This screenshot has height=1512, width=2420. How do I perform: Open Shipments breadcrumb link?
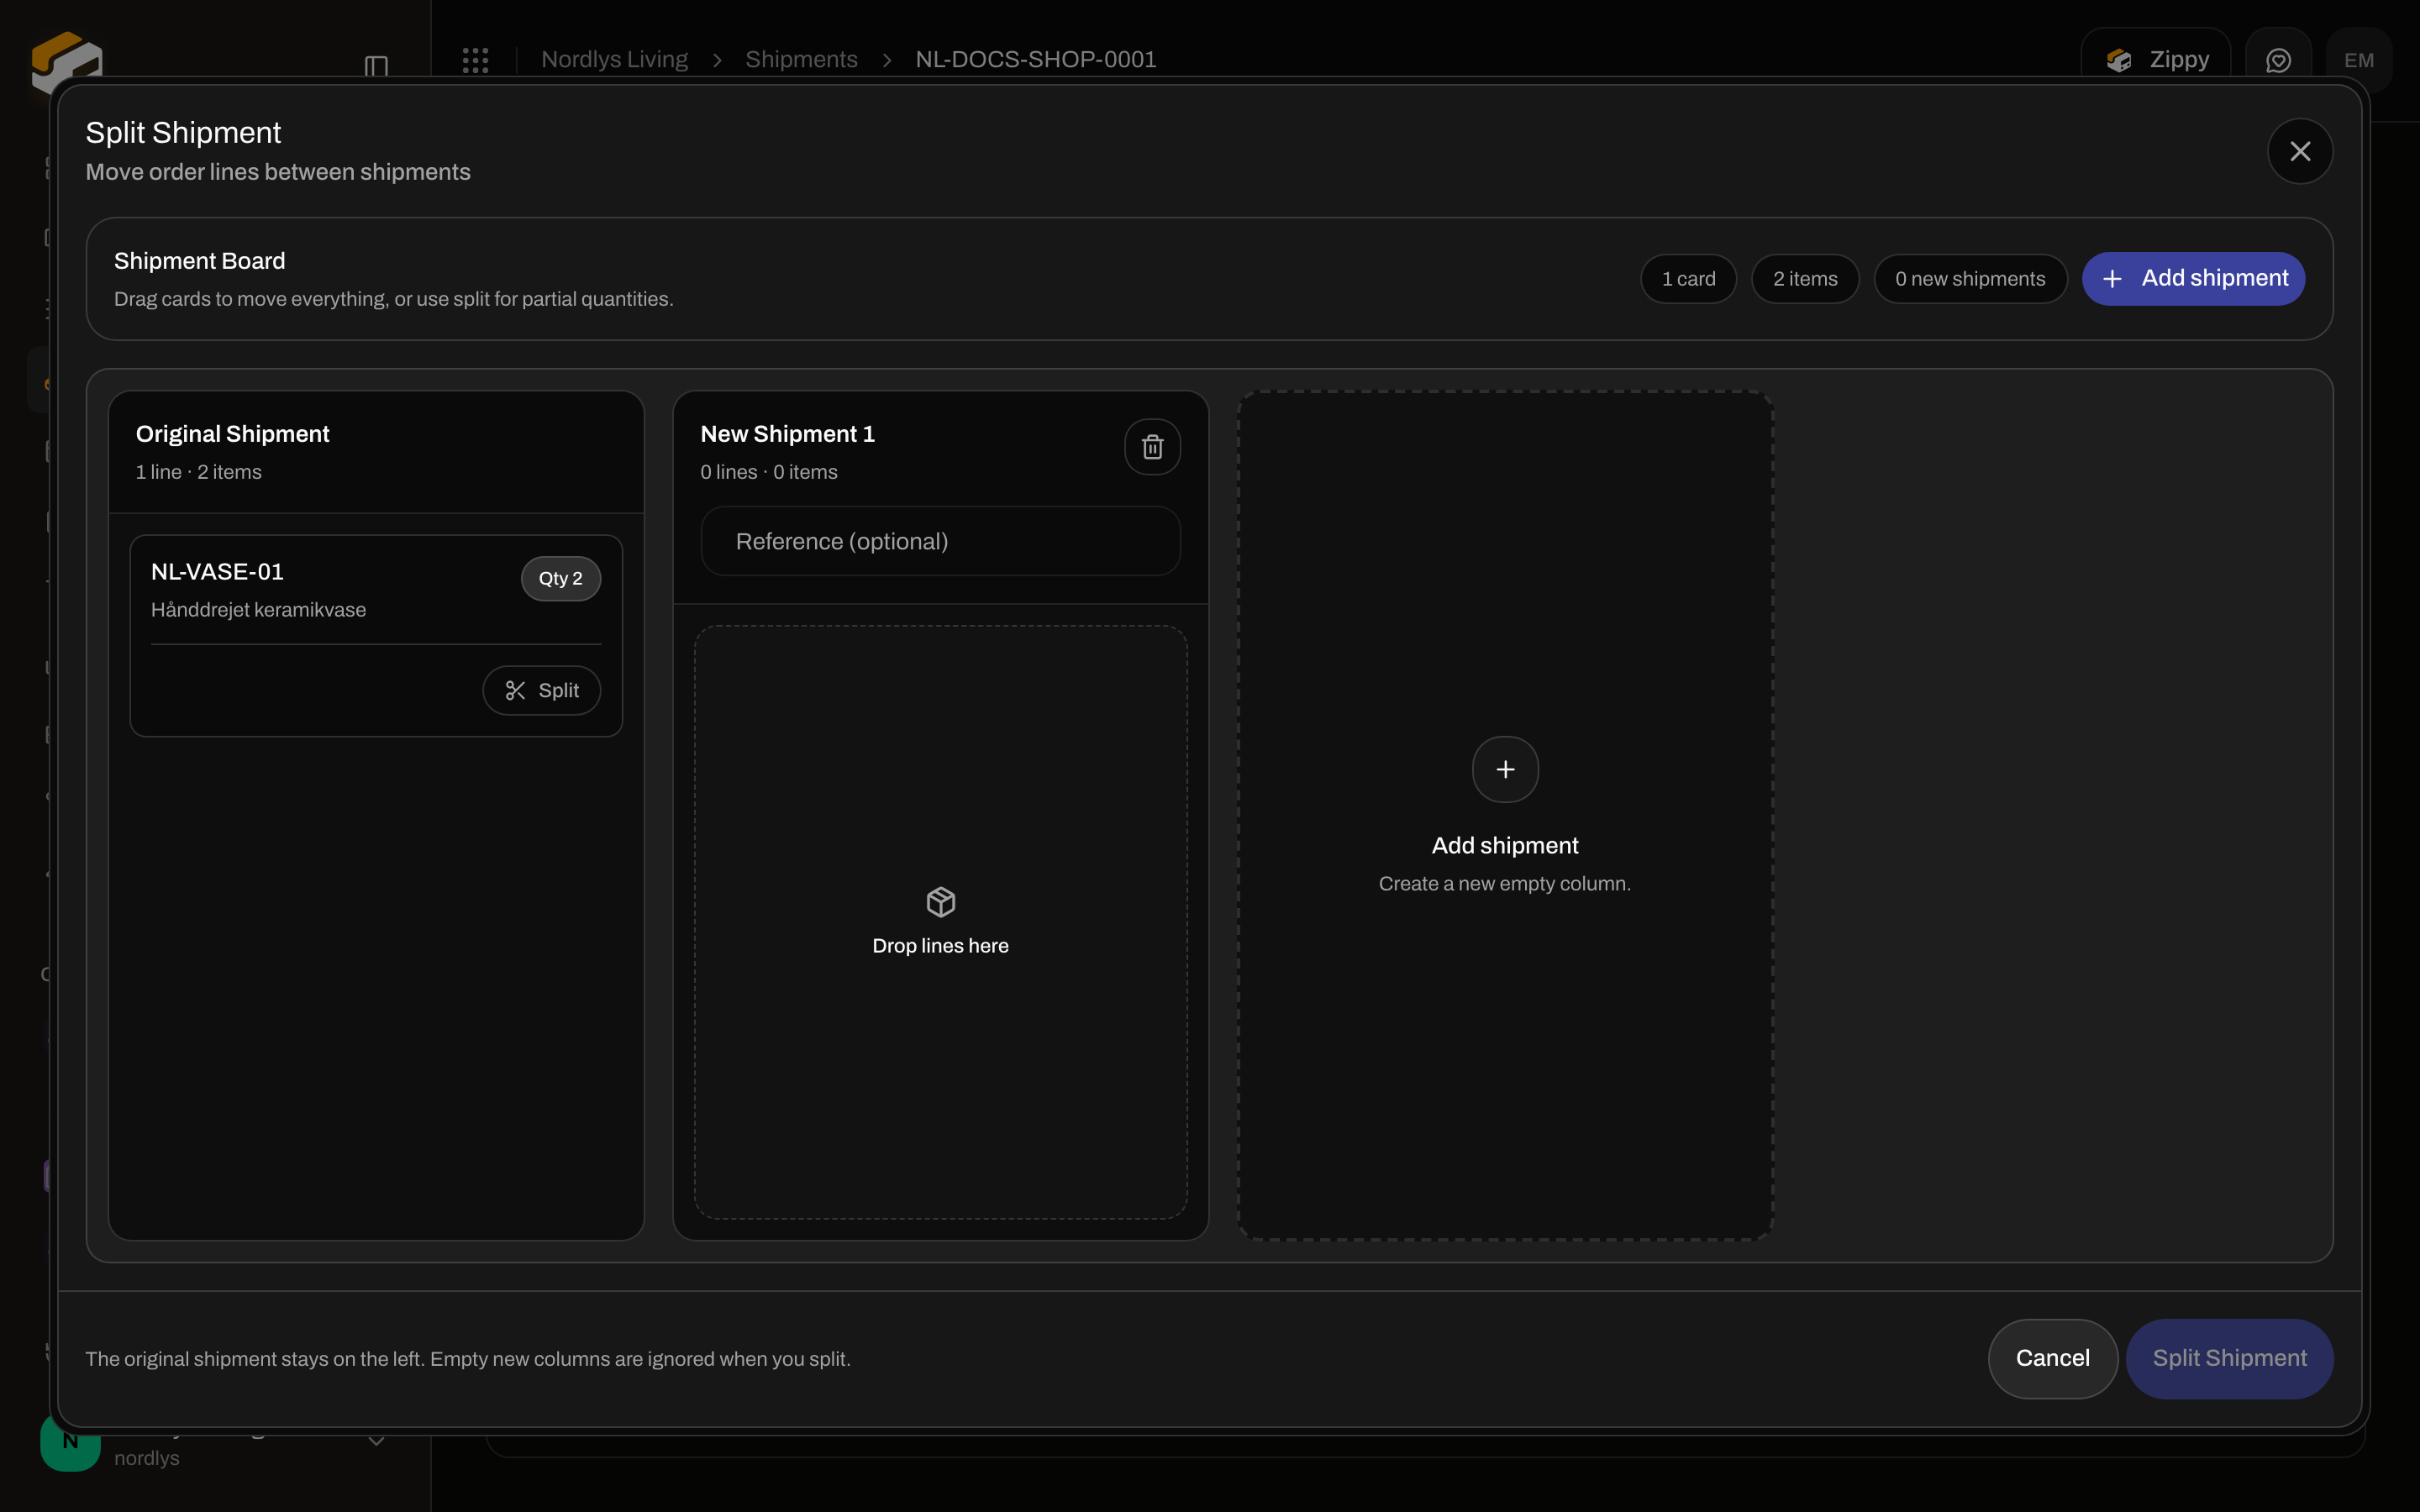(801, 60)
